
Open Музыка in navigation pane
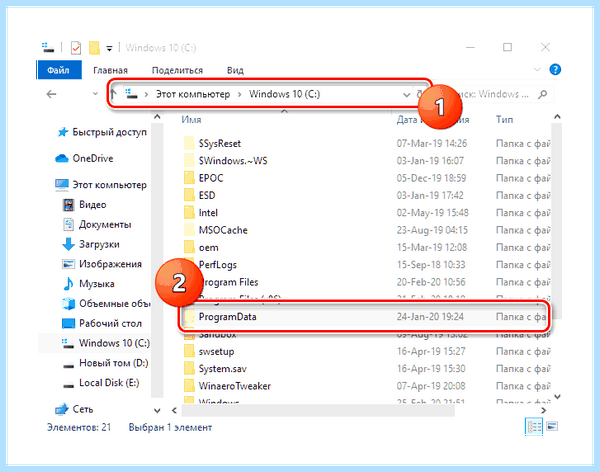(97, 284)
